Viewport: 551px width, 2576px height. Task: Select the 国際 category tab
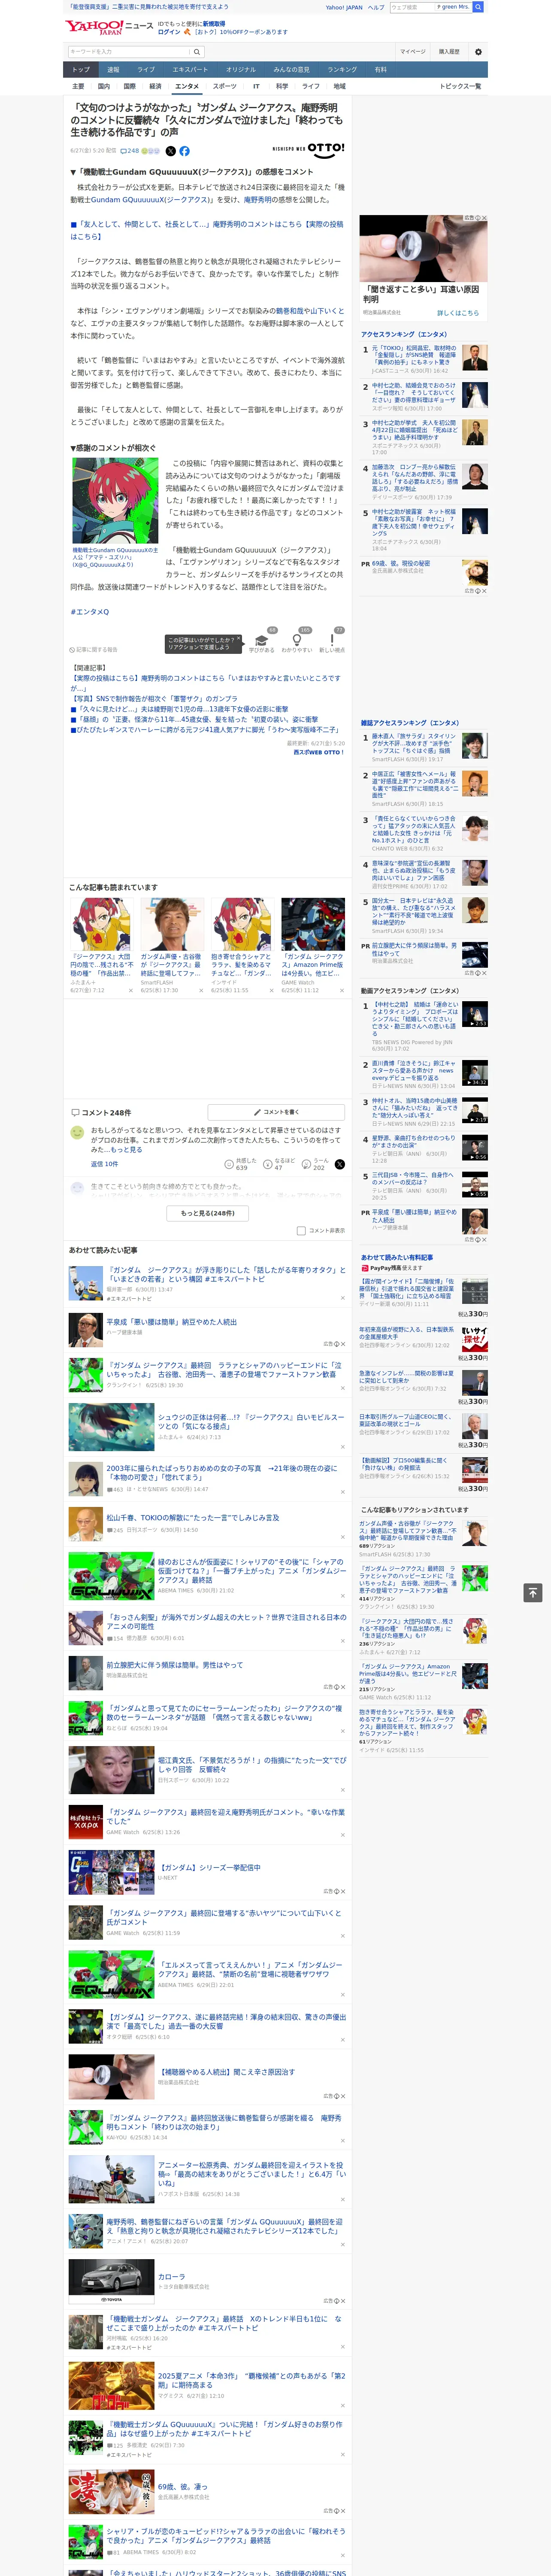click(129, 86)
